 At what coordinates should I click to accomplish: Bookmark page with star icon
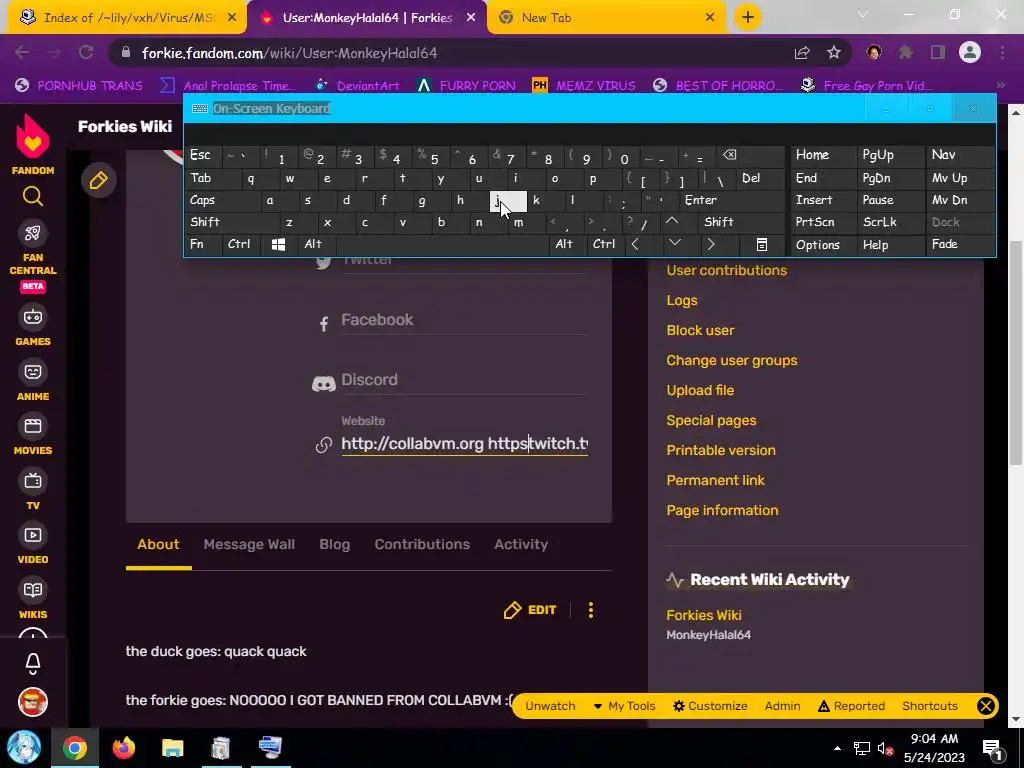834,53
